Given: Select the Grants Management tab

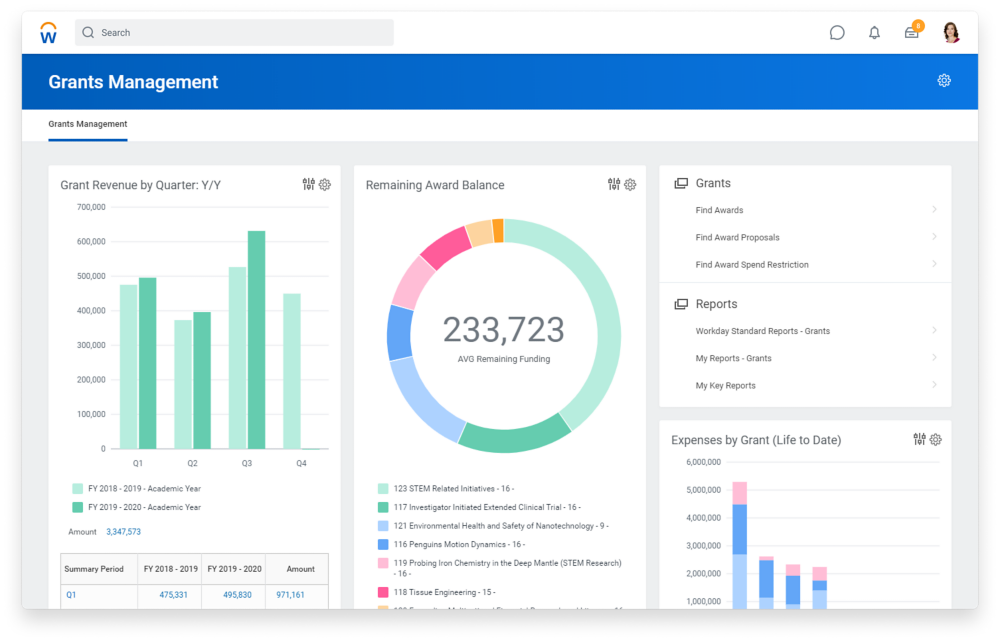Looking at the screenshot, I should [88, 125].
